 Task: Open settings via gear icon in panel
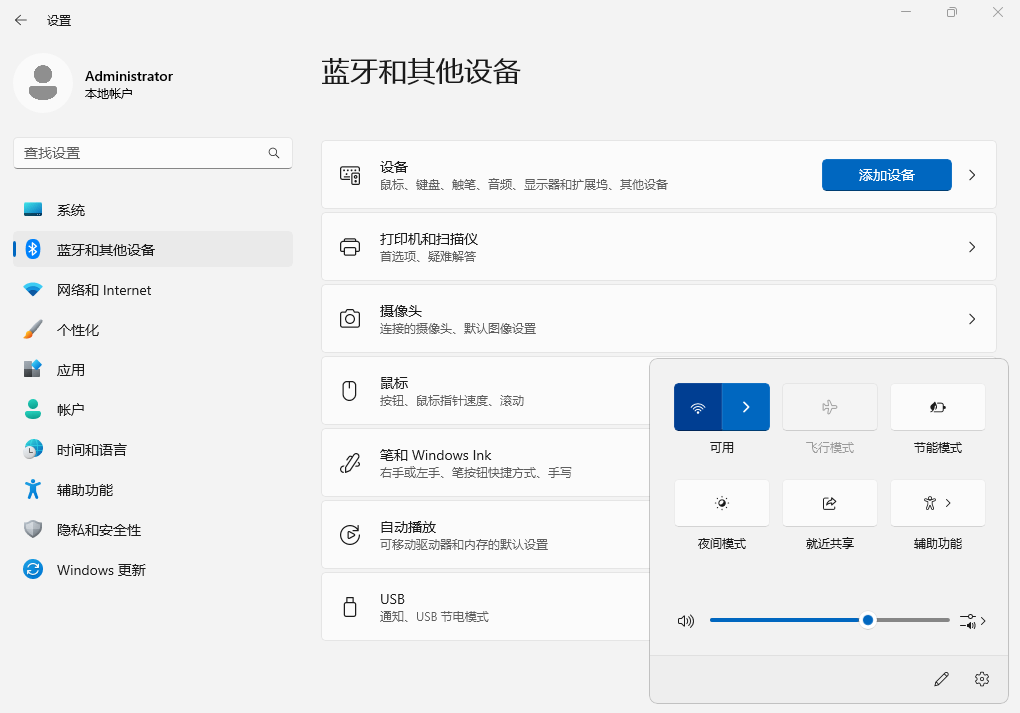tap(982, 679)
